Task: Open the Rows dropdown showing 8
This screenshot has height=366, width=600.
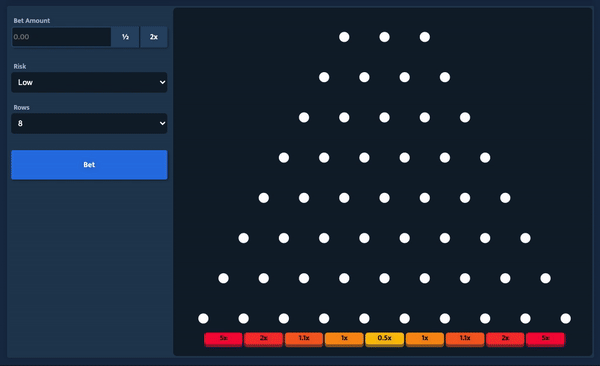Action: (89, 123)
